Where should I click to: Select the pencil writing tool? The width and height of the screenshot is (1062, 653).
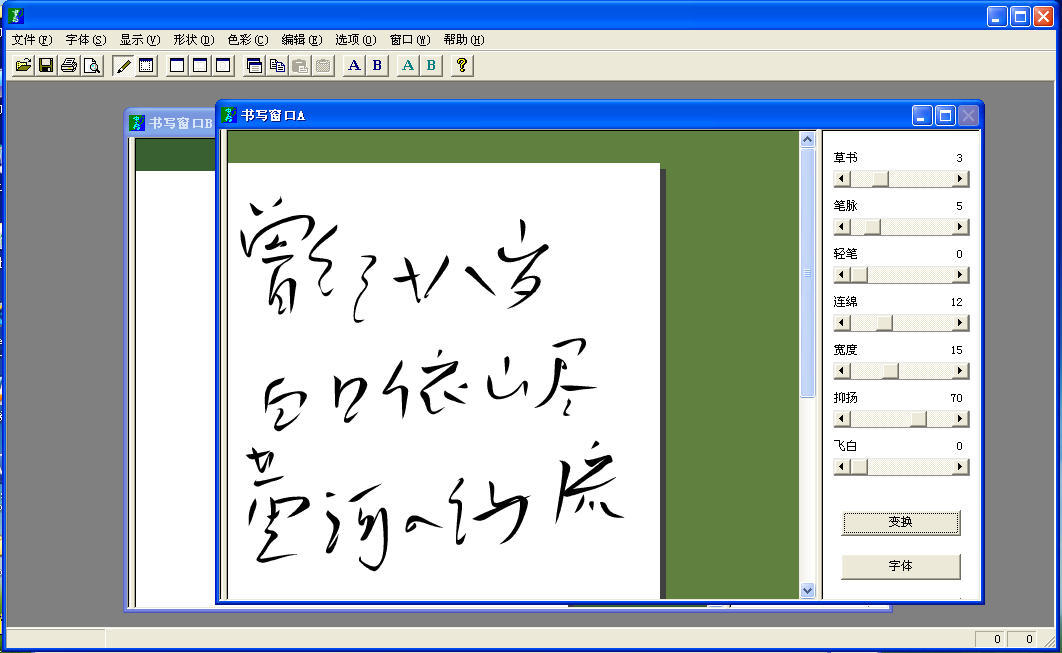coord(124,66)
